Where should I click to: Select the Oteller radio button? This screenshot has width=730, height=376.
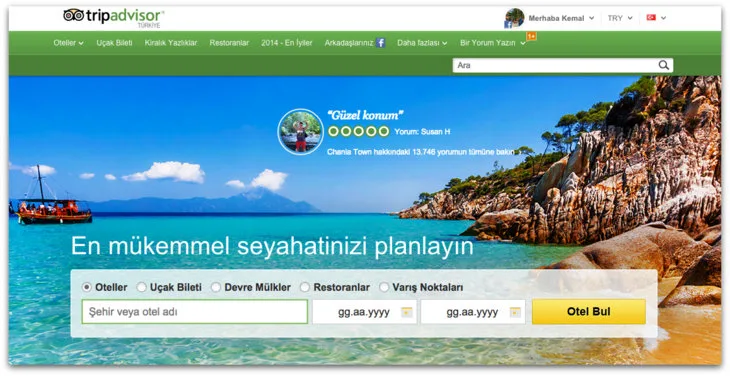point(87,287)
